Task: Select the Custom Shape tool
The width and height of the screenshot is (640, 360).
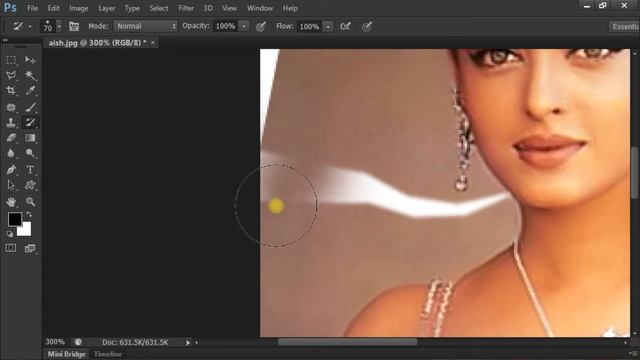Action: [30, 185]
